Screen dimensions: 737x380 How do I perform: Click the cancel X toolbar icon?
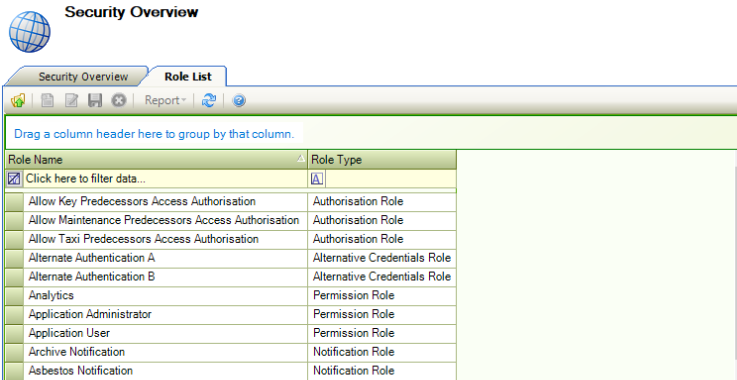pyautogui.click(x=118, y=100)
